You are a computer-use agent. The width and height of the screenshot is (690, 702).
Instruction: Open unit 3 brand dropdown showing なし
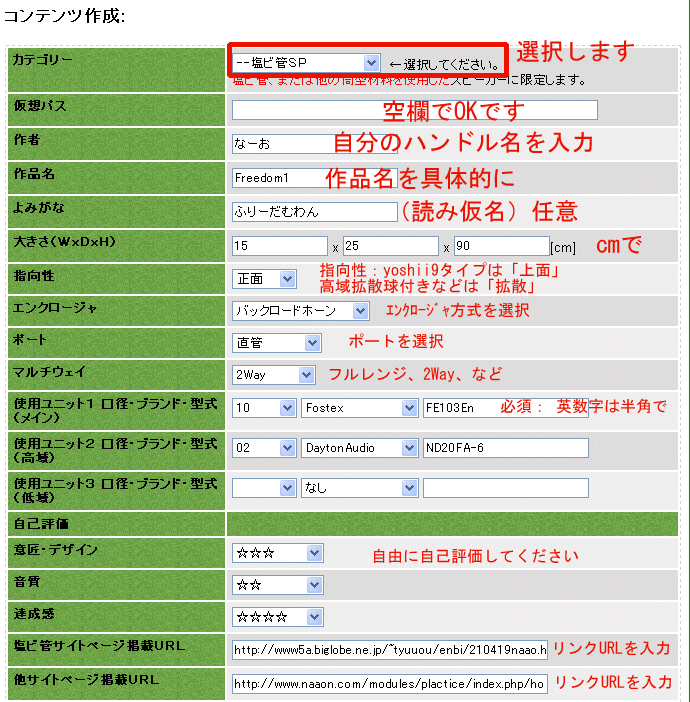click(x=359, y=488)
